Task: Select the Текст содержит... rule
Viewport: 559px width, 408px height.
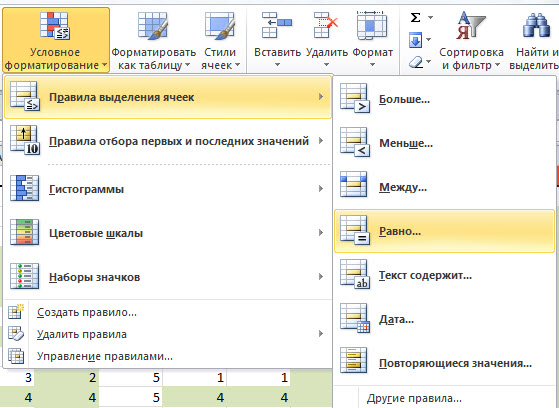Action: pyautogui.click(x=445, y=275)
